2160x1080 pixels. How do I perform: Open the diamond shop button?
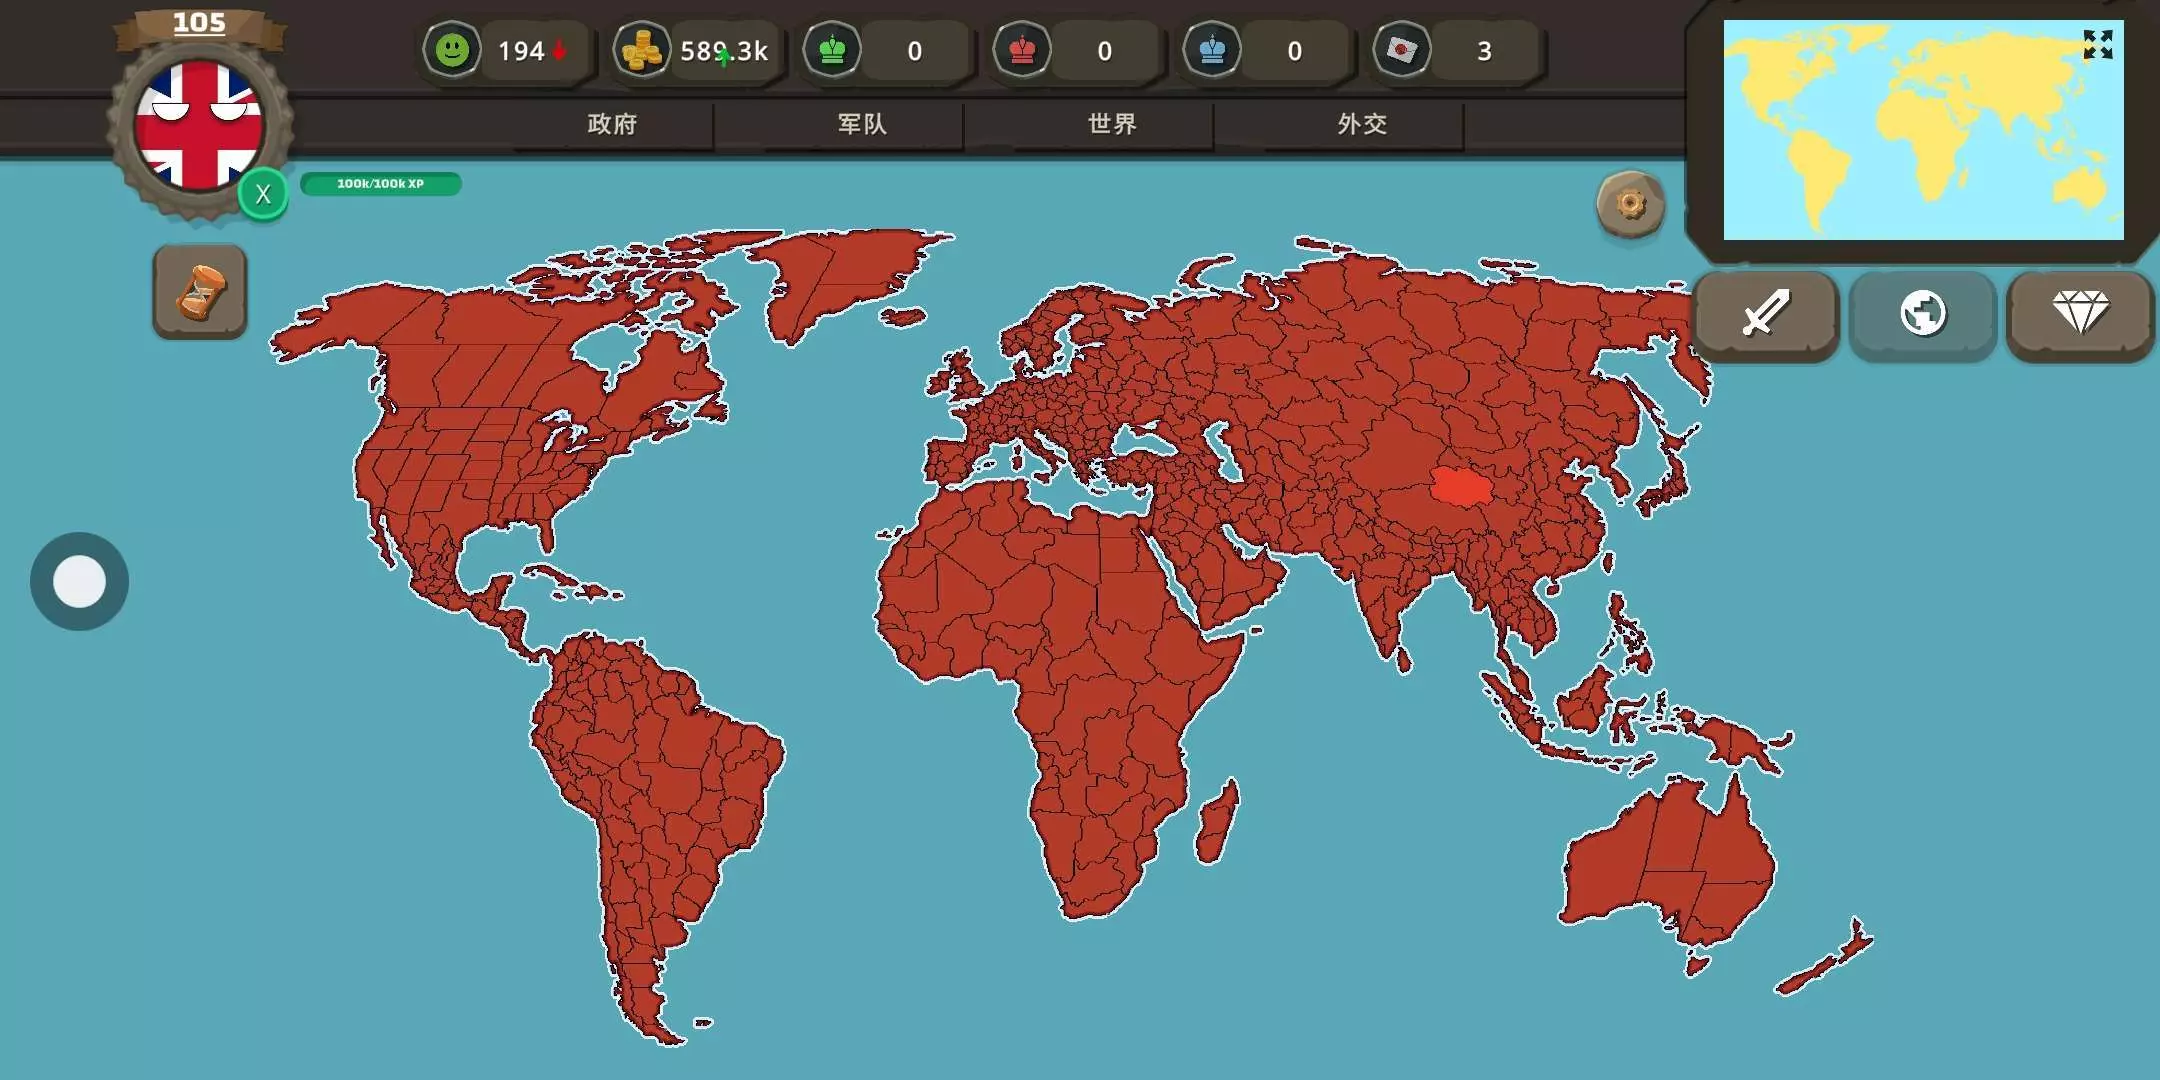[x=2080, y=314]
